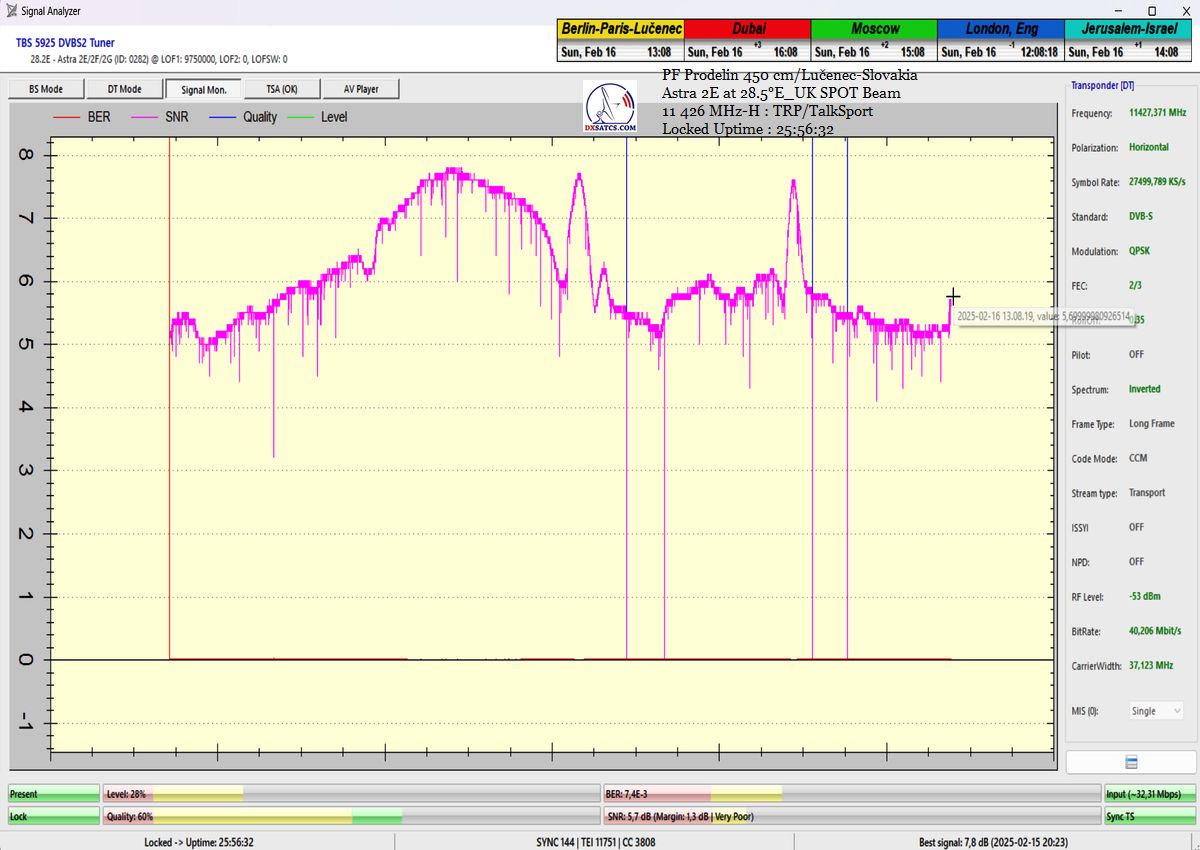1200x850 pixels.
Task: Click the crosshair cursor marker on graph
Action: point(953,296)
